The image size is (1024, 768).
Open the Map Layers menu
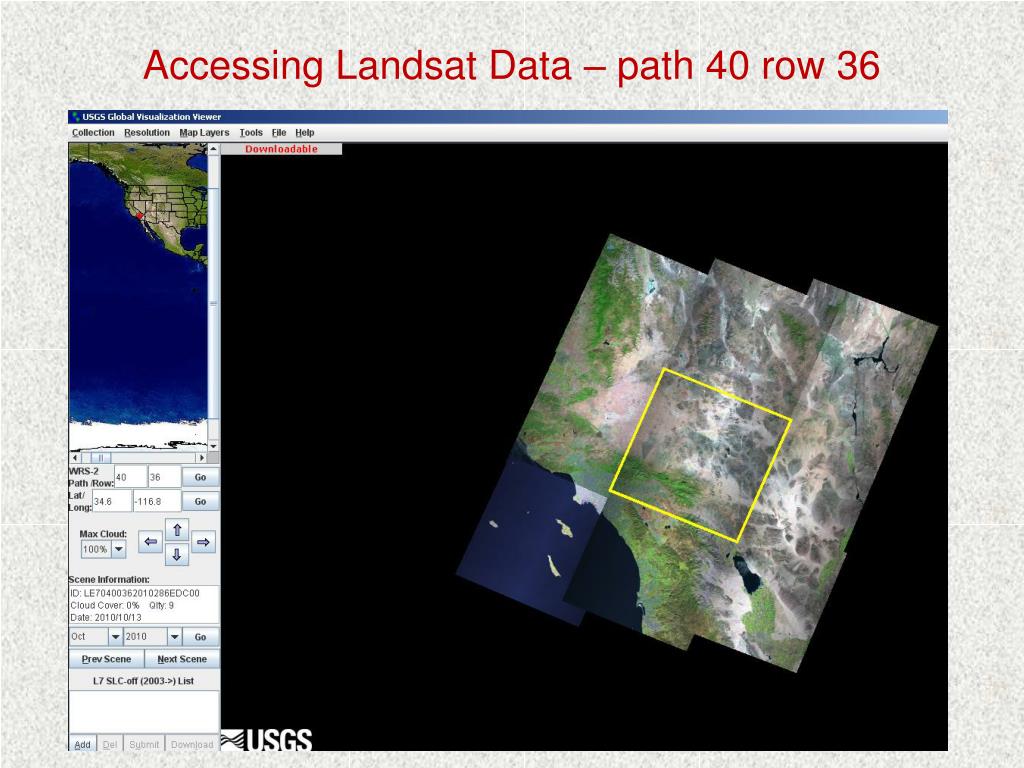(x=204, y=133)
